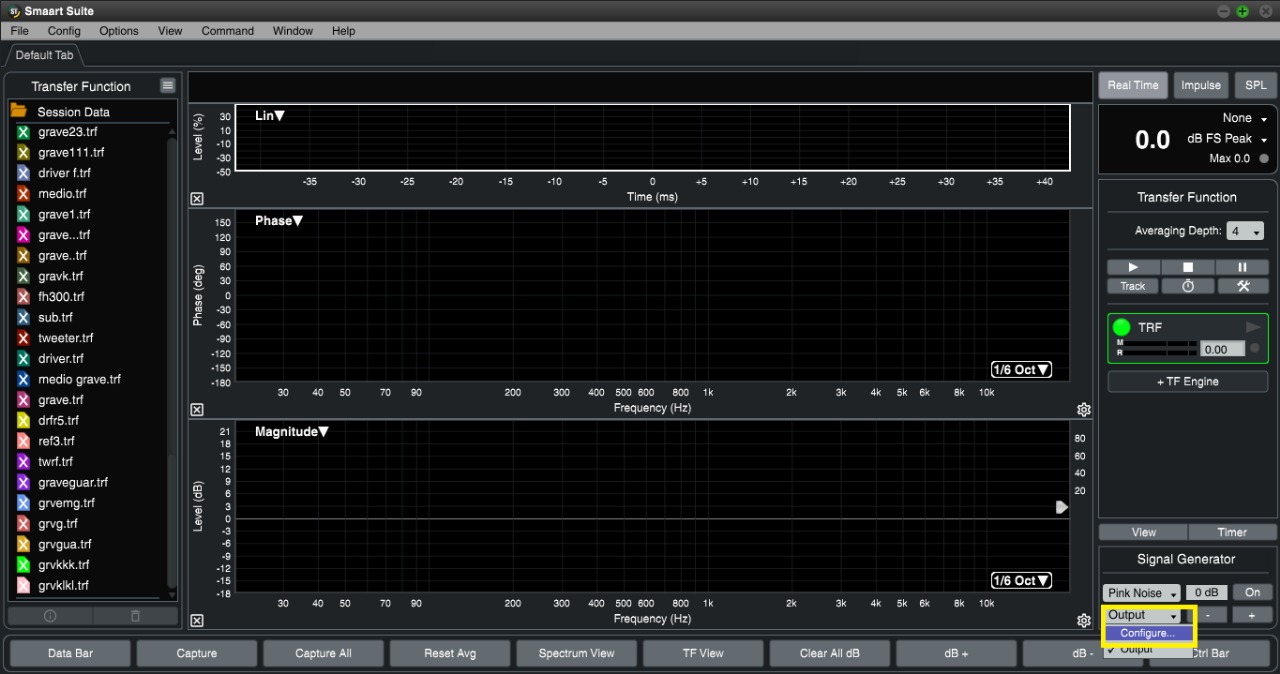Image resolution: width=1280 pixels, height=674 pixels.
Task: Toggle the tweeter.trf trace visibility icon
Action: point(23,338)
